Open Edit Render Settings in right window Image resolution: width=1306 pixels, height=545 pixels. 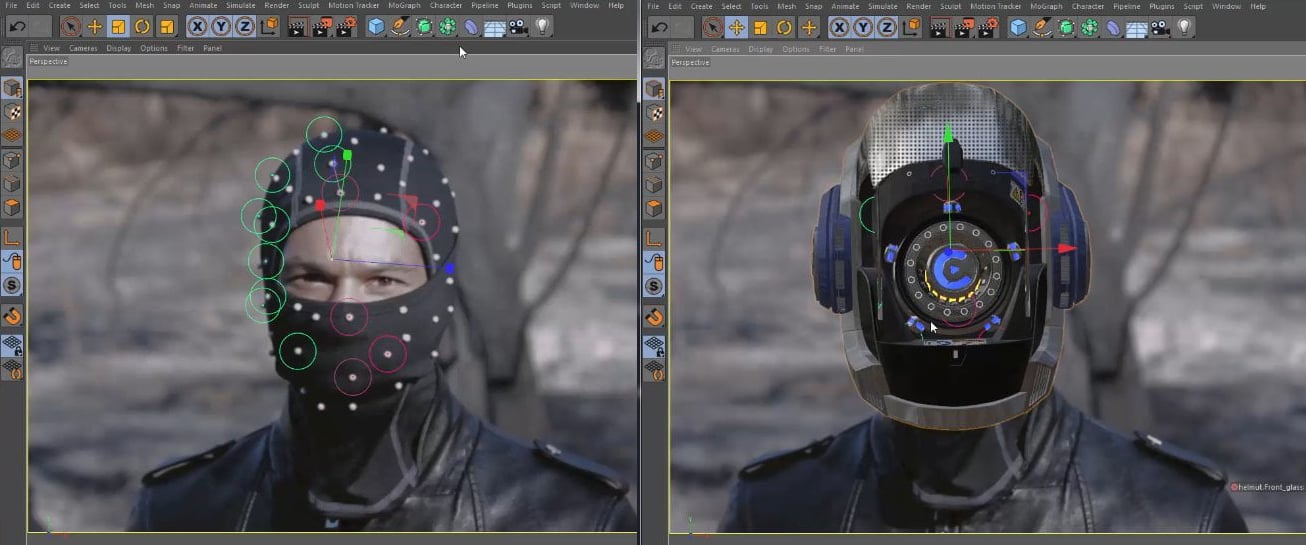[x=987, y=27]
